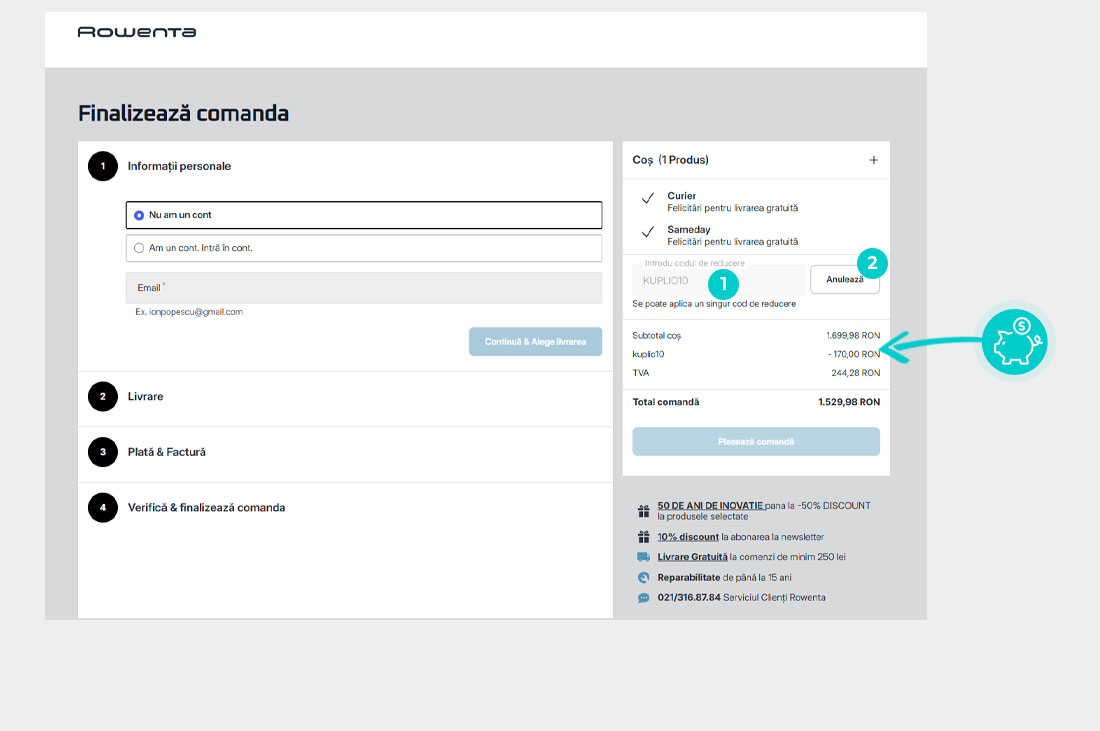Click the delivery truck icon
Viewport: 1100px width, 731px height.
coord(643,557)
